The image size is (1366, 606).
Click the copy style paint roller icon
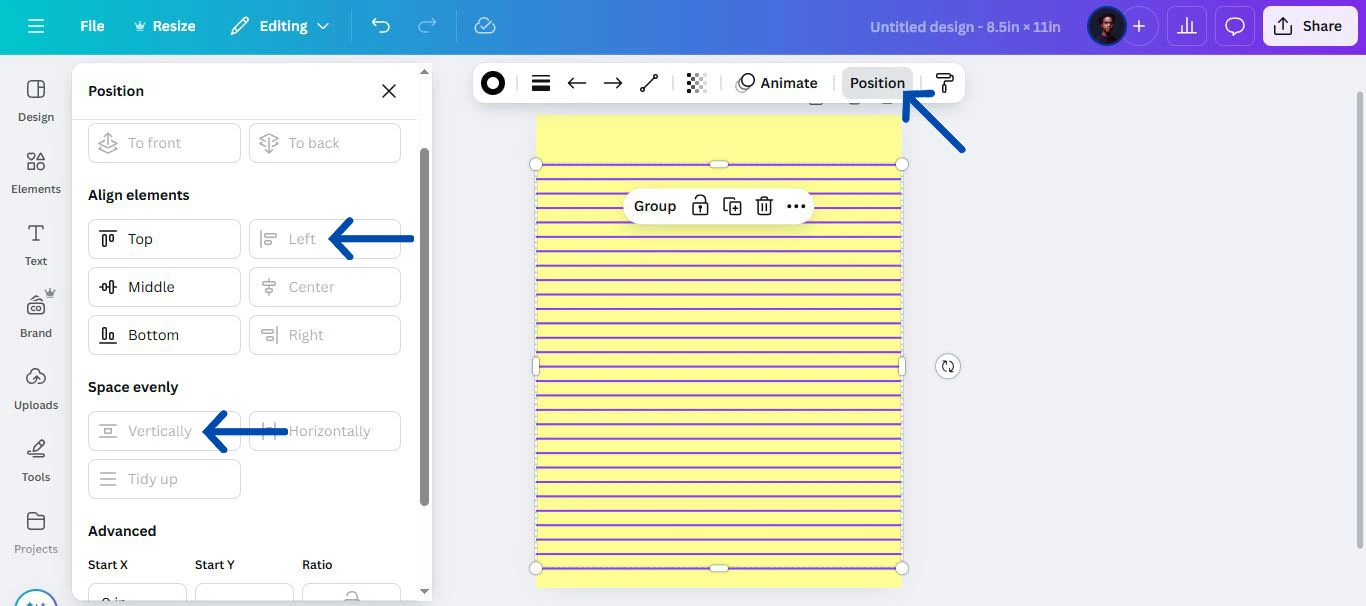click(x=944, y=83)
